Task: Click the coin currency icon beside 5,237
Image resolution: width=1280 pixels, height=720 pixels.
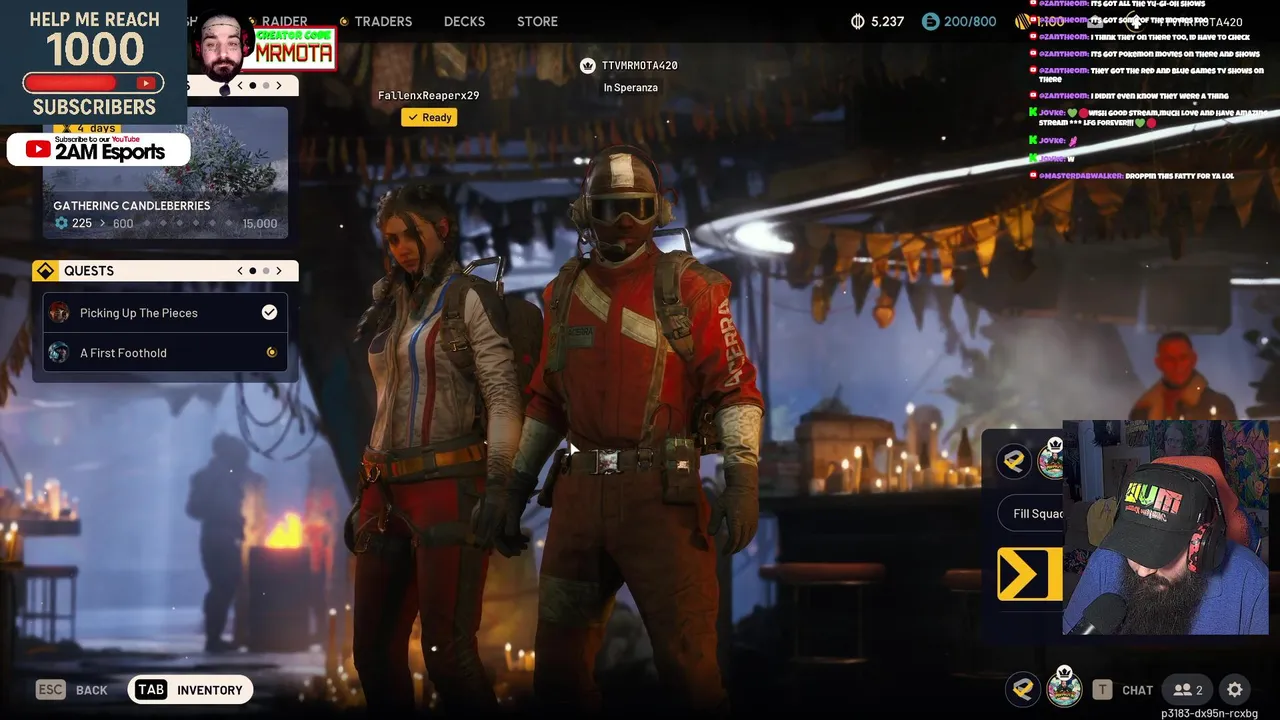Action: (x=857, y=21)
